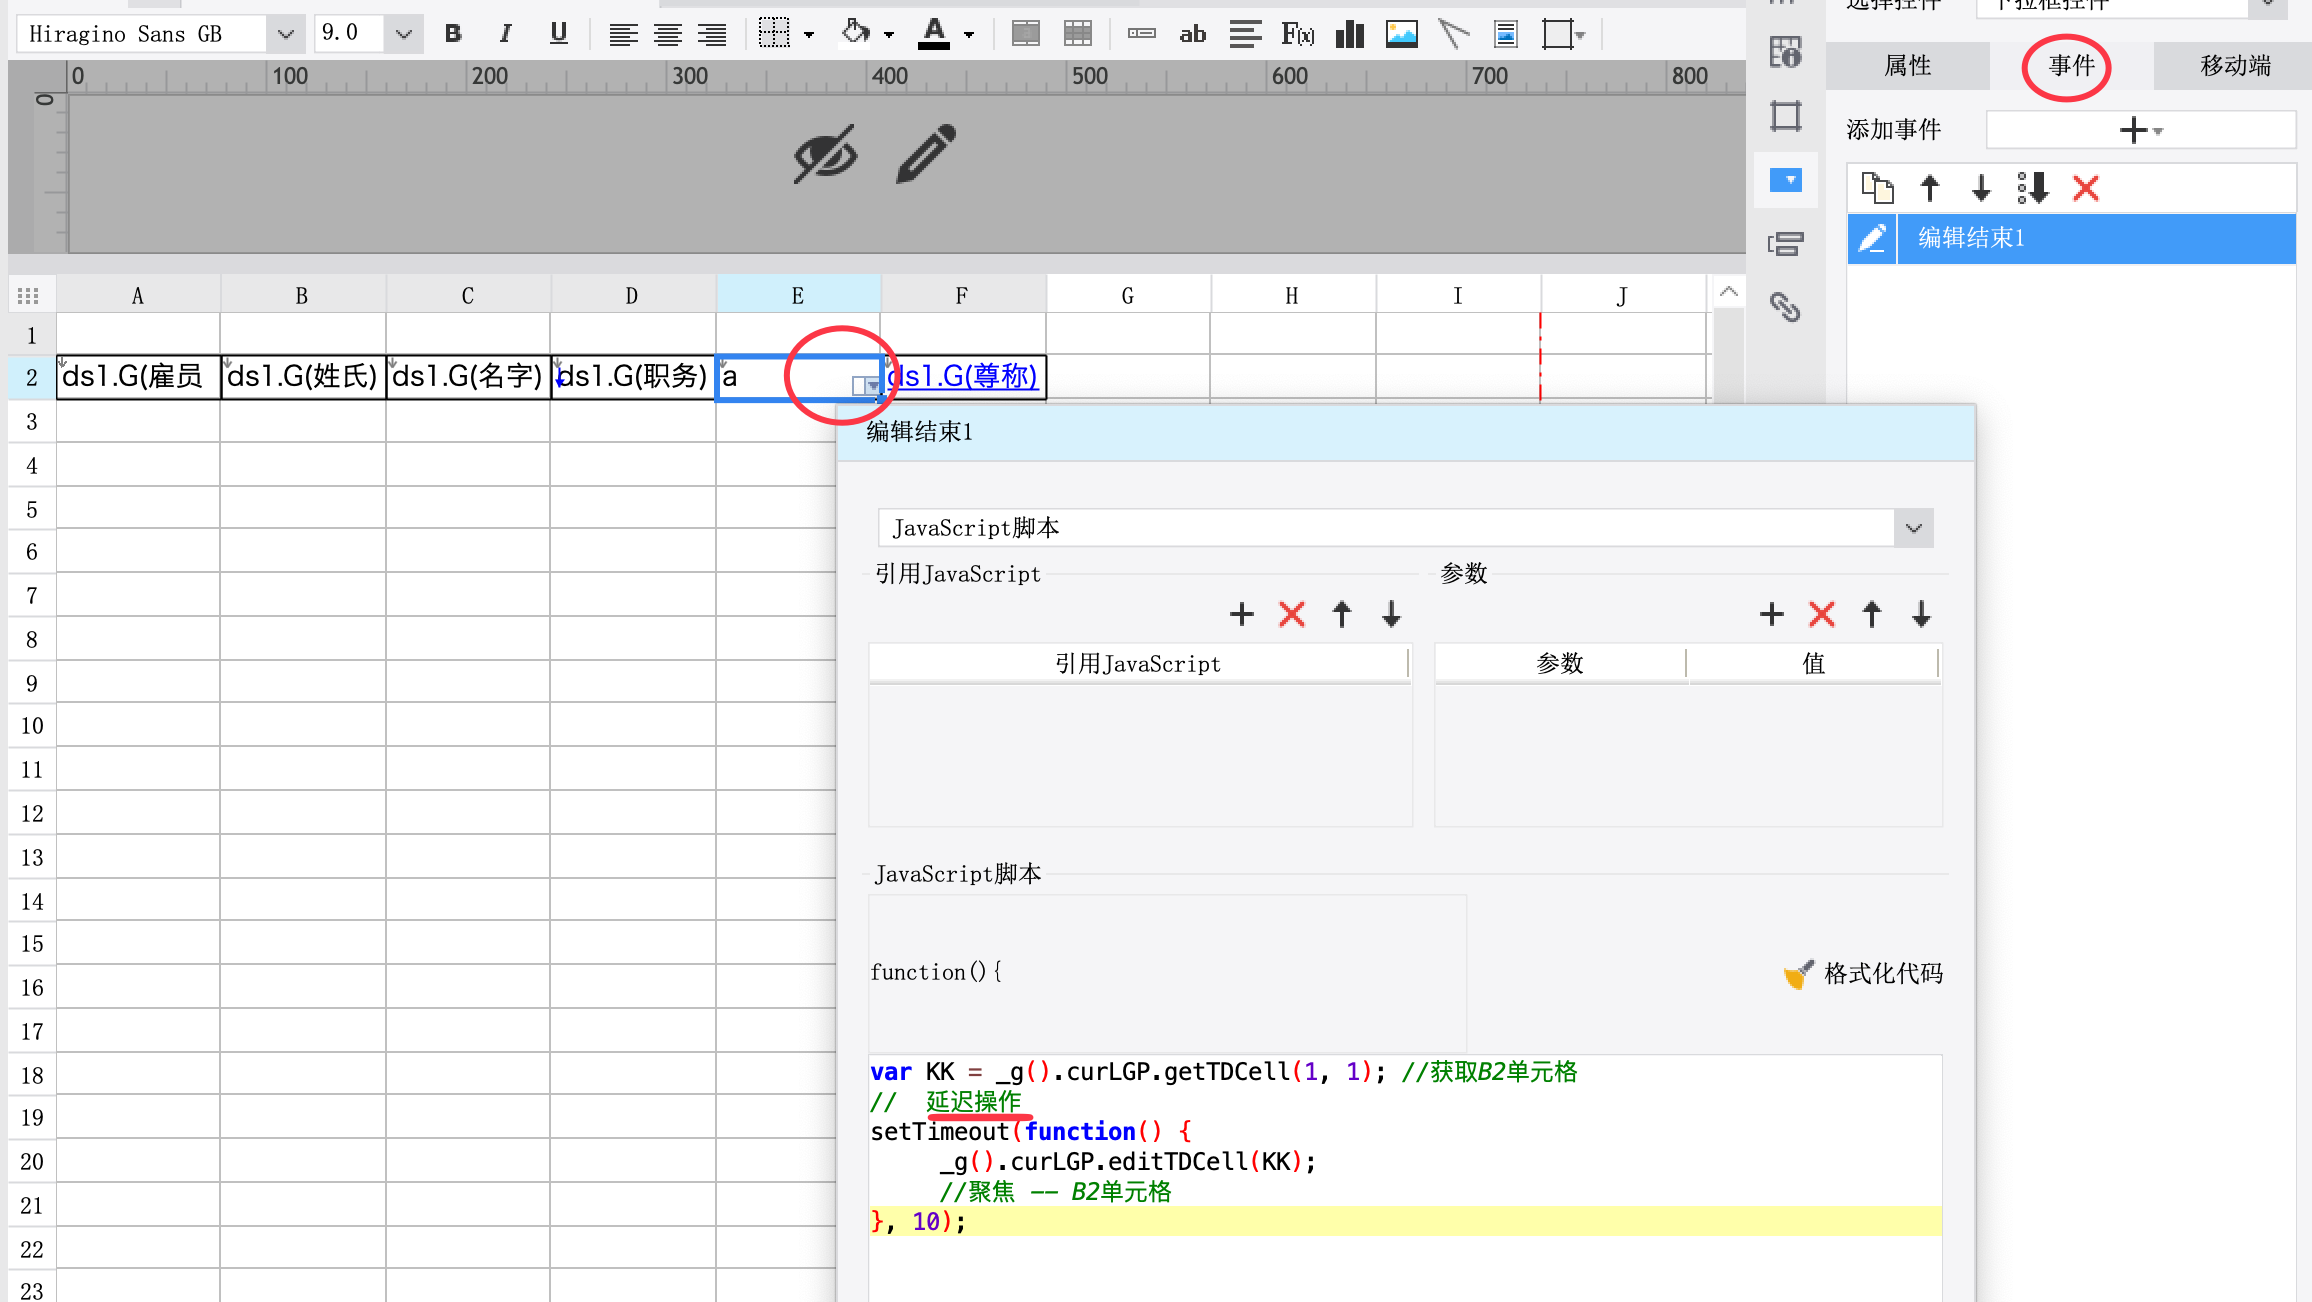
Task: Insert a slope line in cell
Action: pos(1454,34)
